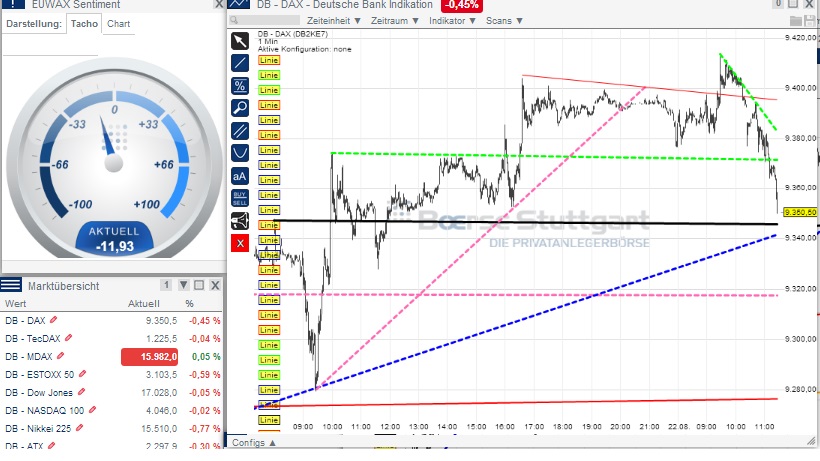
Task: Click the 17.028,0 Dow Jones value
Action: [159, 393]
